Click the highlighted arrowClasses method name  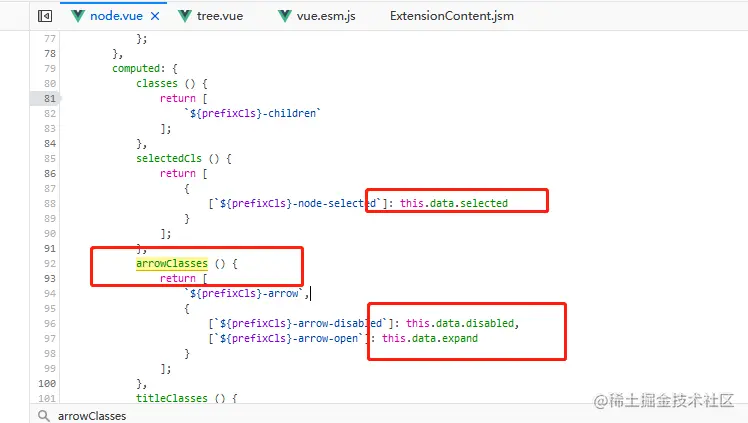click(172, 263)
